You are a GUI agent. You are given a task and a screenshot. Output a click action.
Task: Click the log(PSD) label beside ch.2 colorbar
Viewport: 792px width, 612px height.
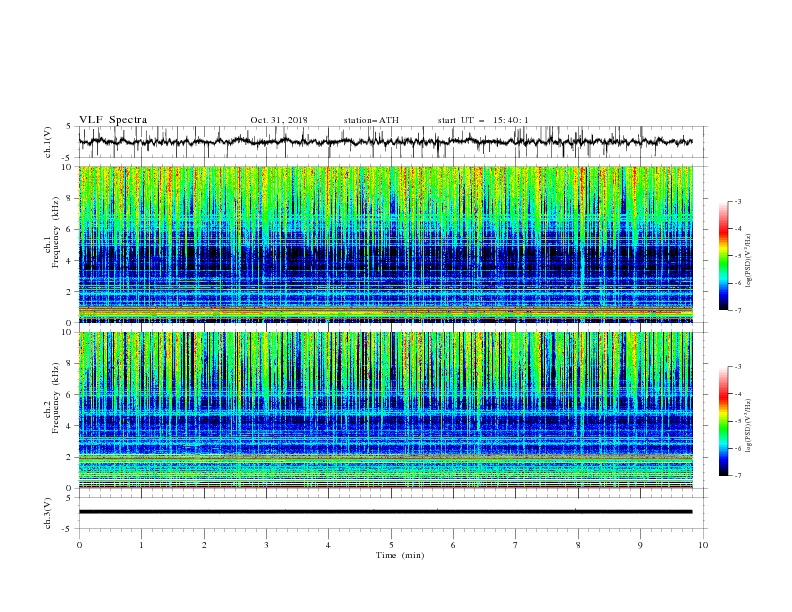point(748,425)
